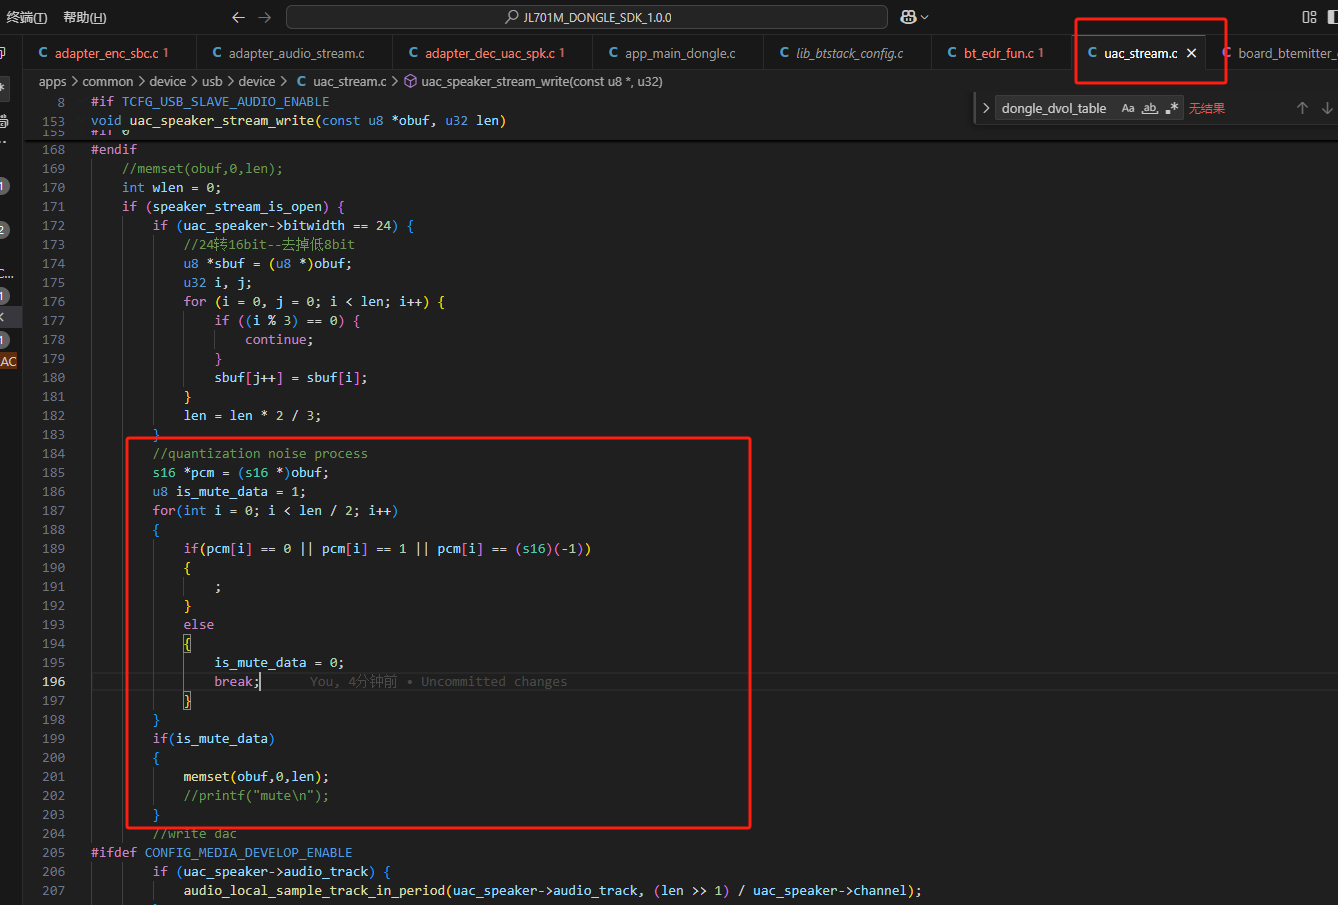Open the apps breadcrumb segment
This screenshot has width=1338, height=905.
53,81
